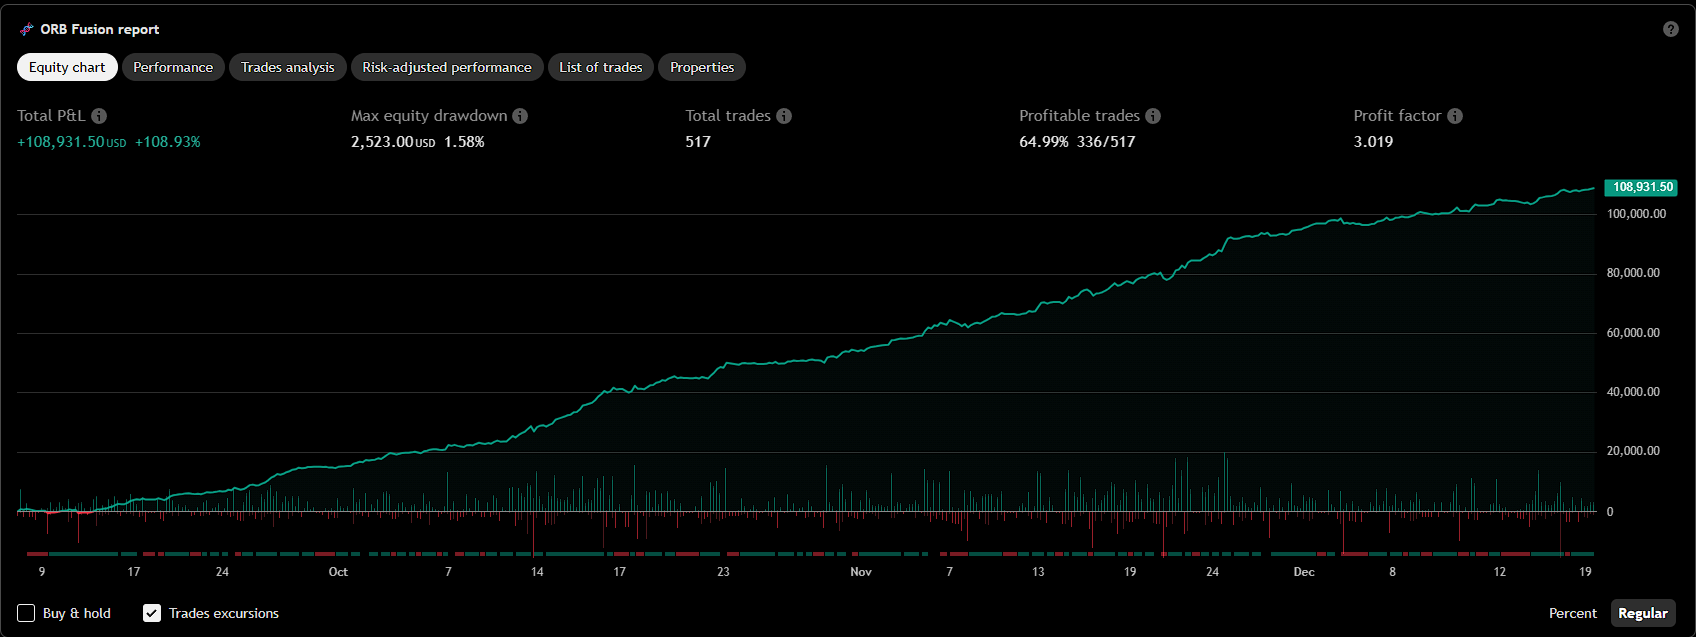
Task: Click the Max equity drawdown label
Action: [x=429, y=116]
